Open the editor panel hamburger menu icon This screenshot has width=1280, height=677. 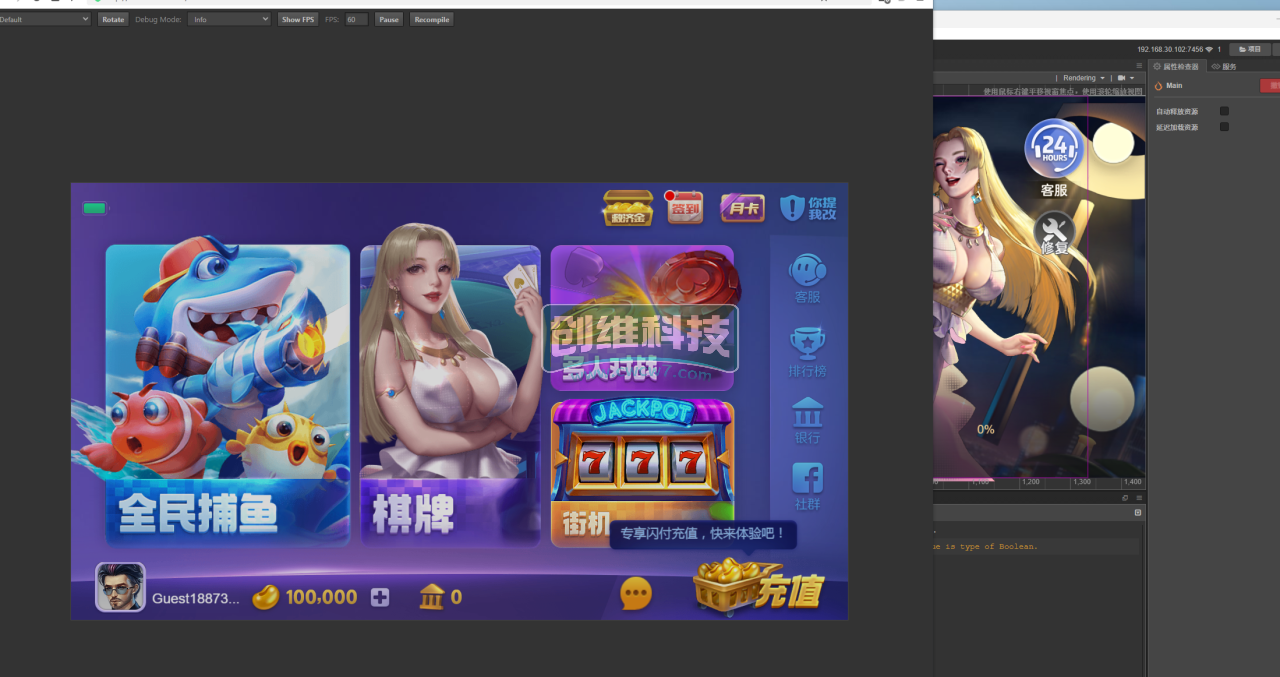1139,65
